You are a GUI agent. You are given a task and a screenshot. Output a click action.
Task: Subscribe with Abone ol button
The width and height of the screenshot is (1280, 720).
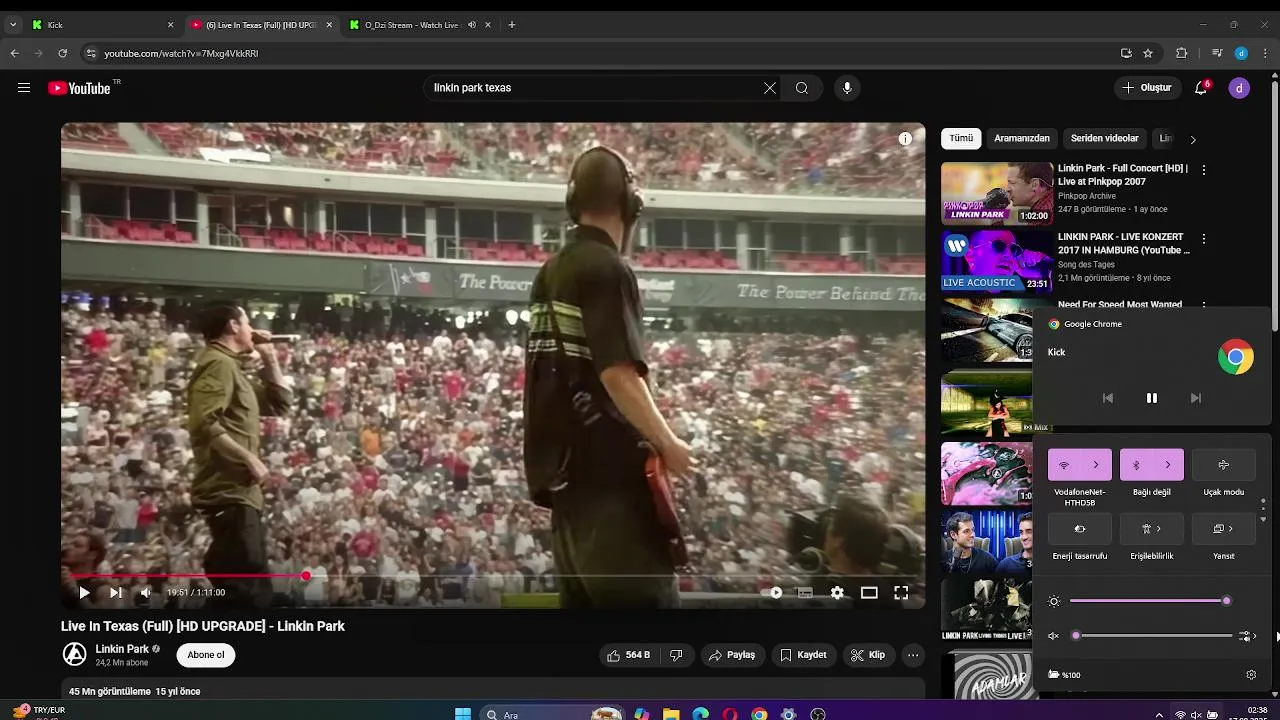206,655
